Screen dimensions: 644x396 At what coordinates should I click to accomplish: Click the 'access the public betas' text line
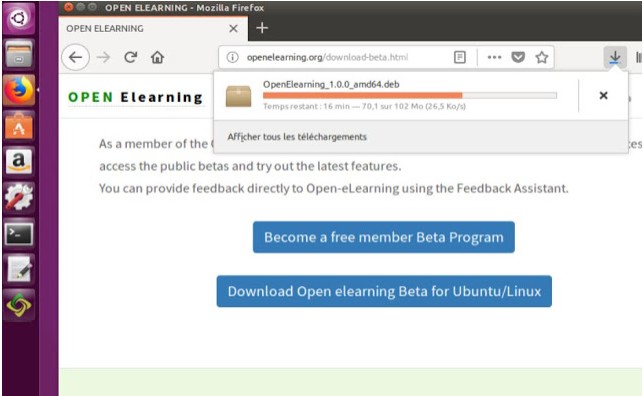click(x=250, y=166)
